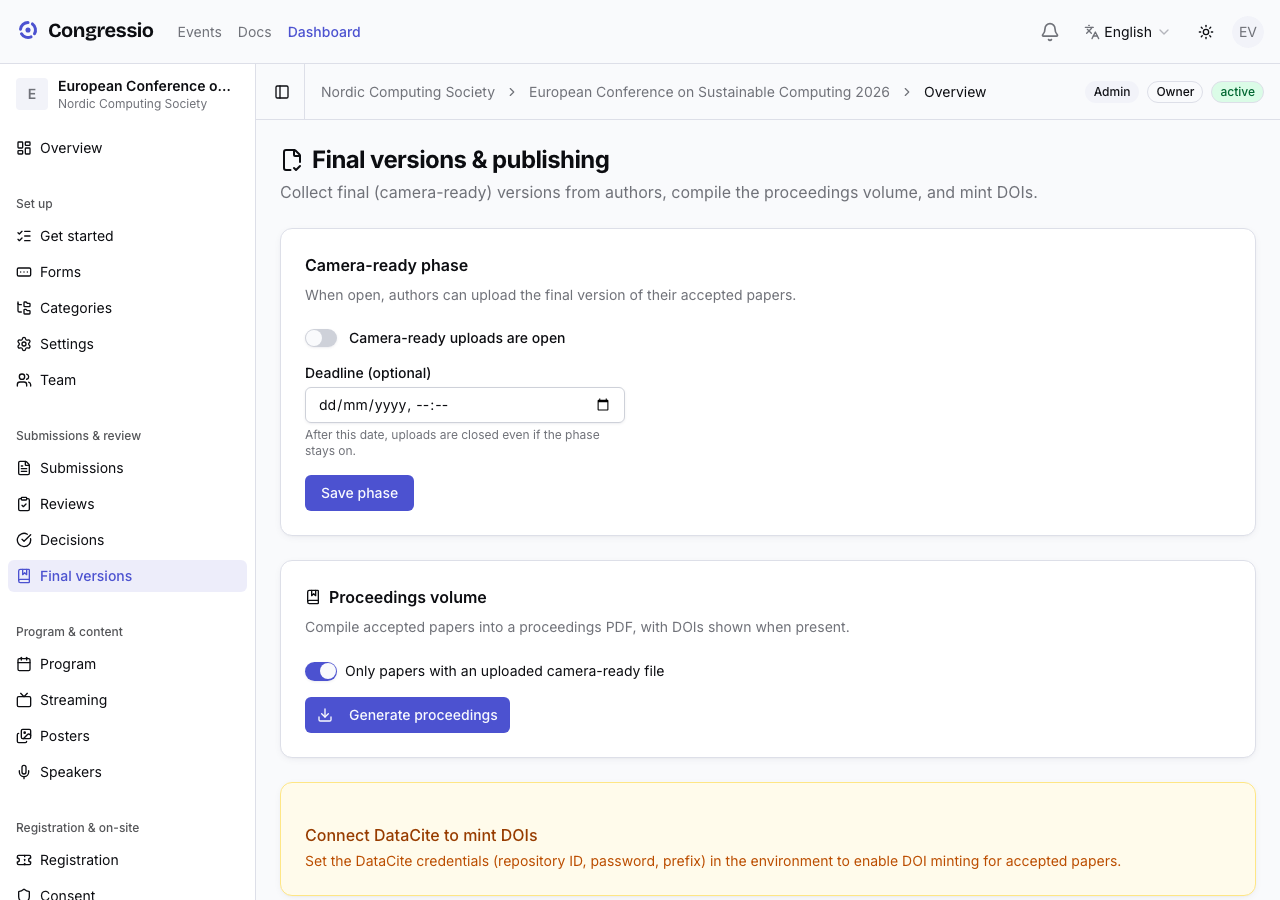1280x900 pixels.
Task: Open European Conference on Sustainable Computing 2026 breadcrumb
Action: pyautogui.click(x=709, y=92)
